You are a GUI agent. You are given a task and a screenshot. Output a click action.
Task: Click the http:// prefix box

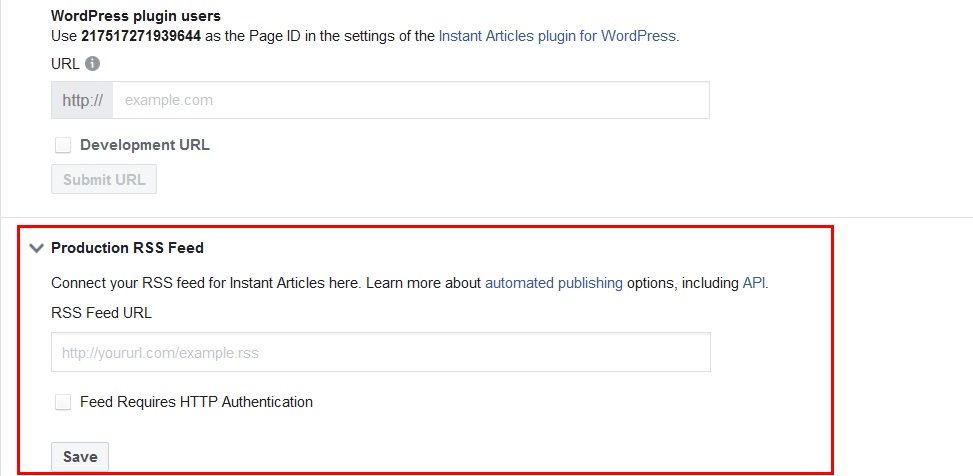click(x=82, y=100)
